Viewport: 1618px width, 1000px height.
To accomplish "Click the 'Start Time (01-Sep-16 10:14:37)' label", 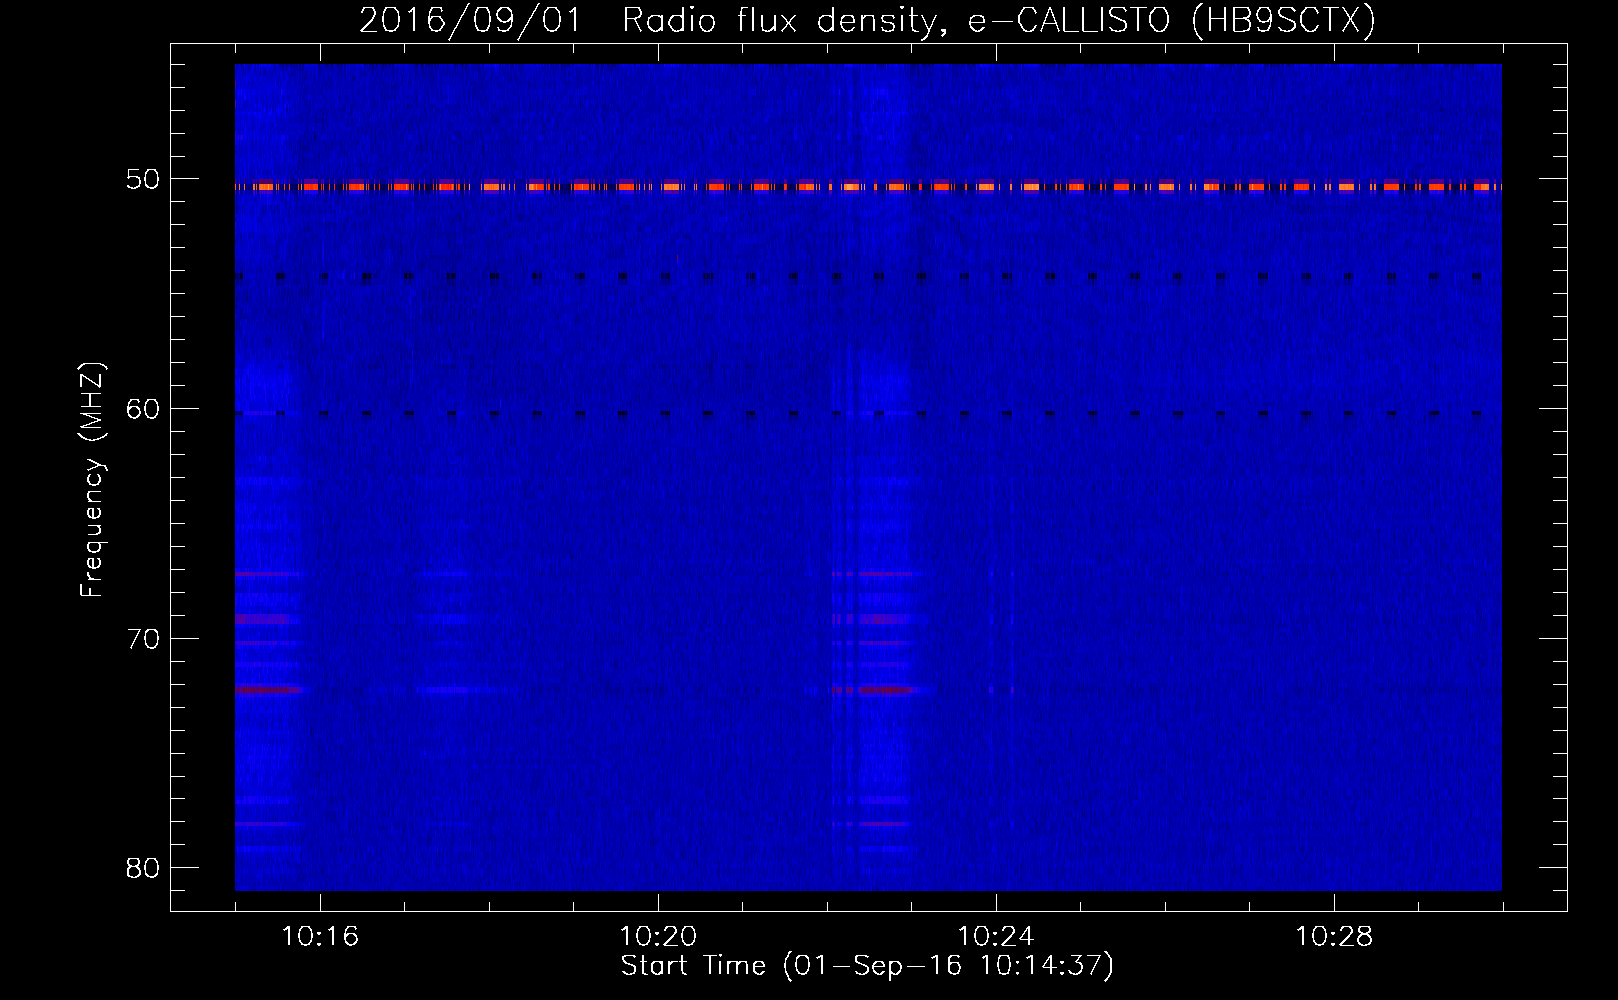I will (867, 966).
